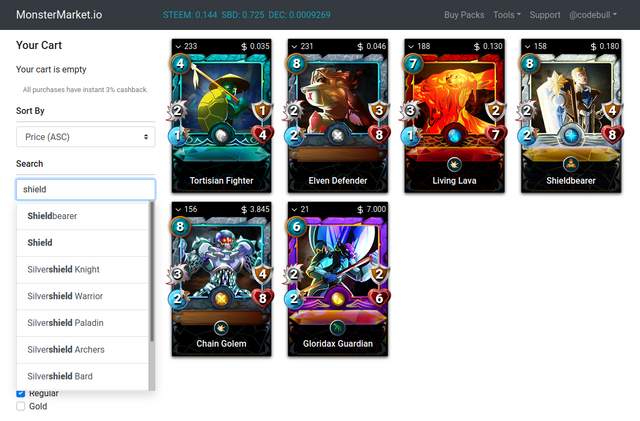Select Shieldbearer from search suggestions
The height and width of the screenshot is (421, 640).
(82, 216)
